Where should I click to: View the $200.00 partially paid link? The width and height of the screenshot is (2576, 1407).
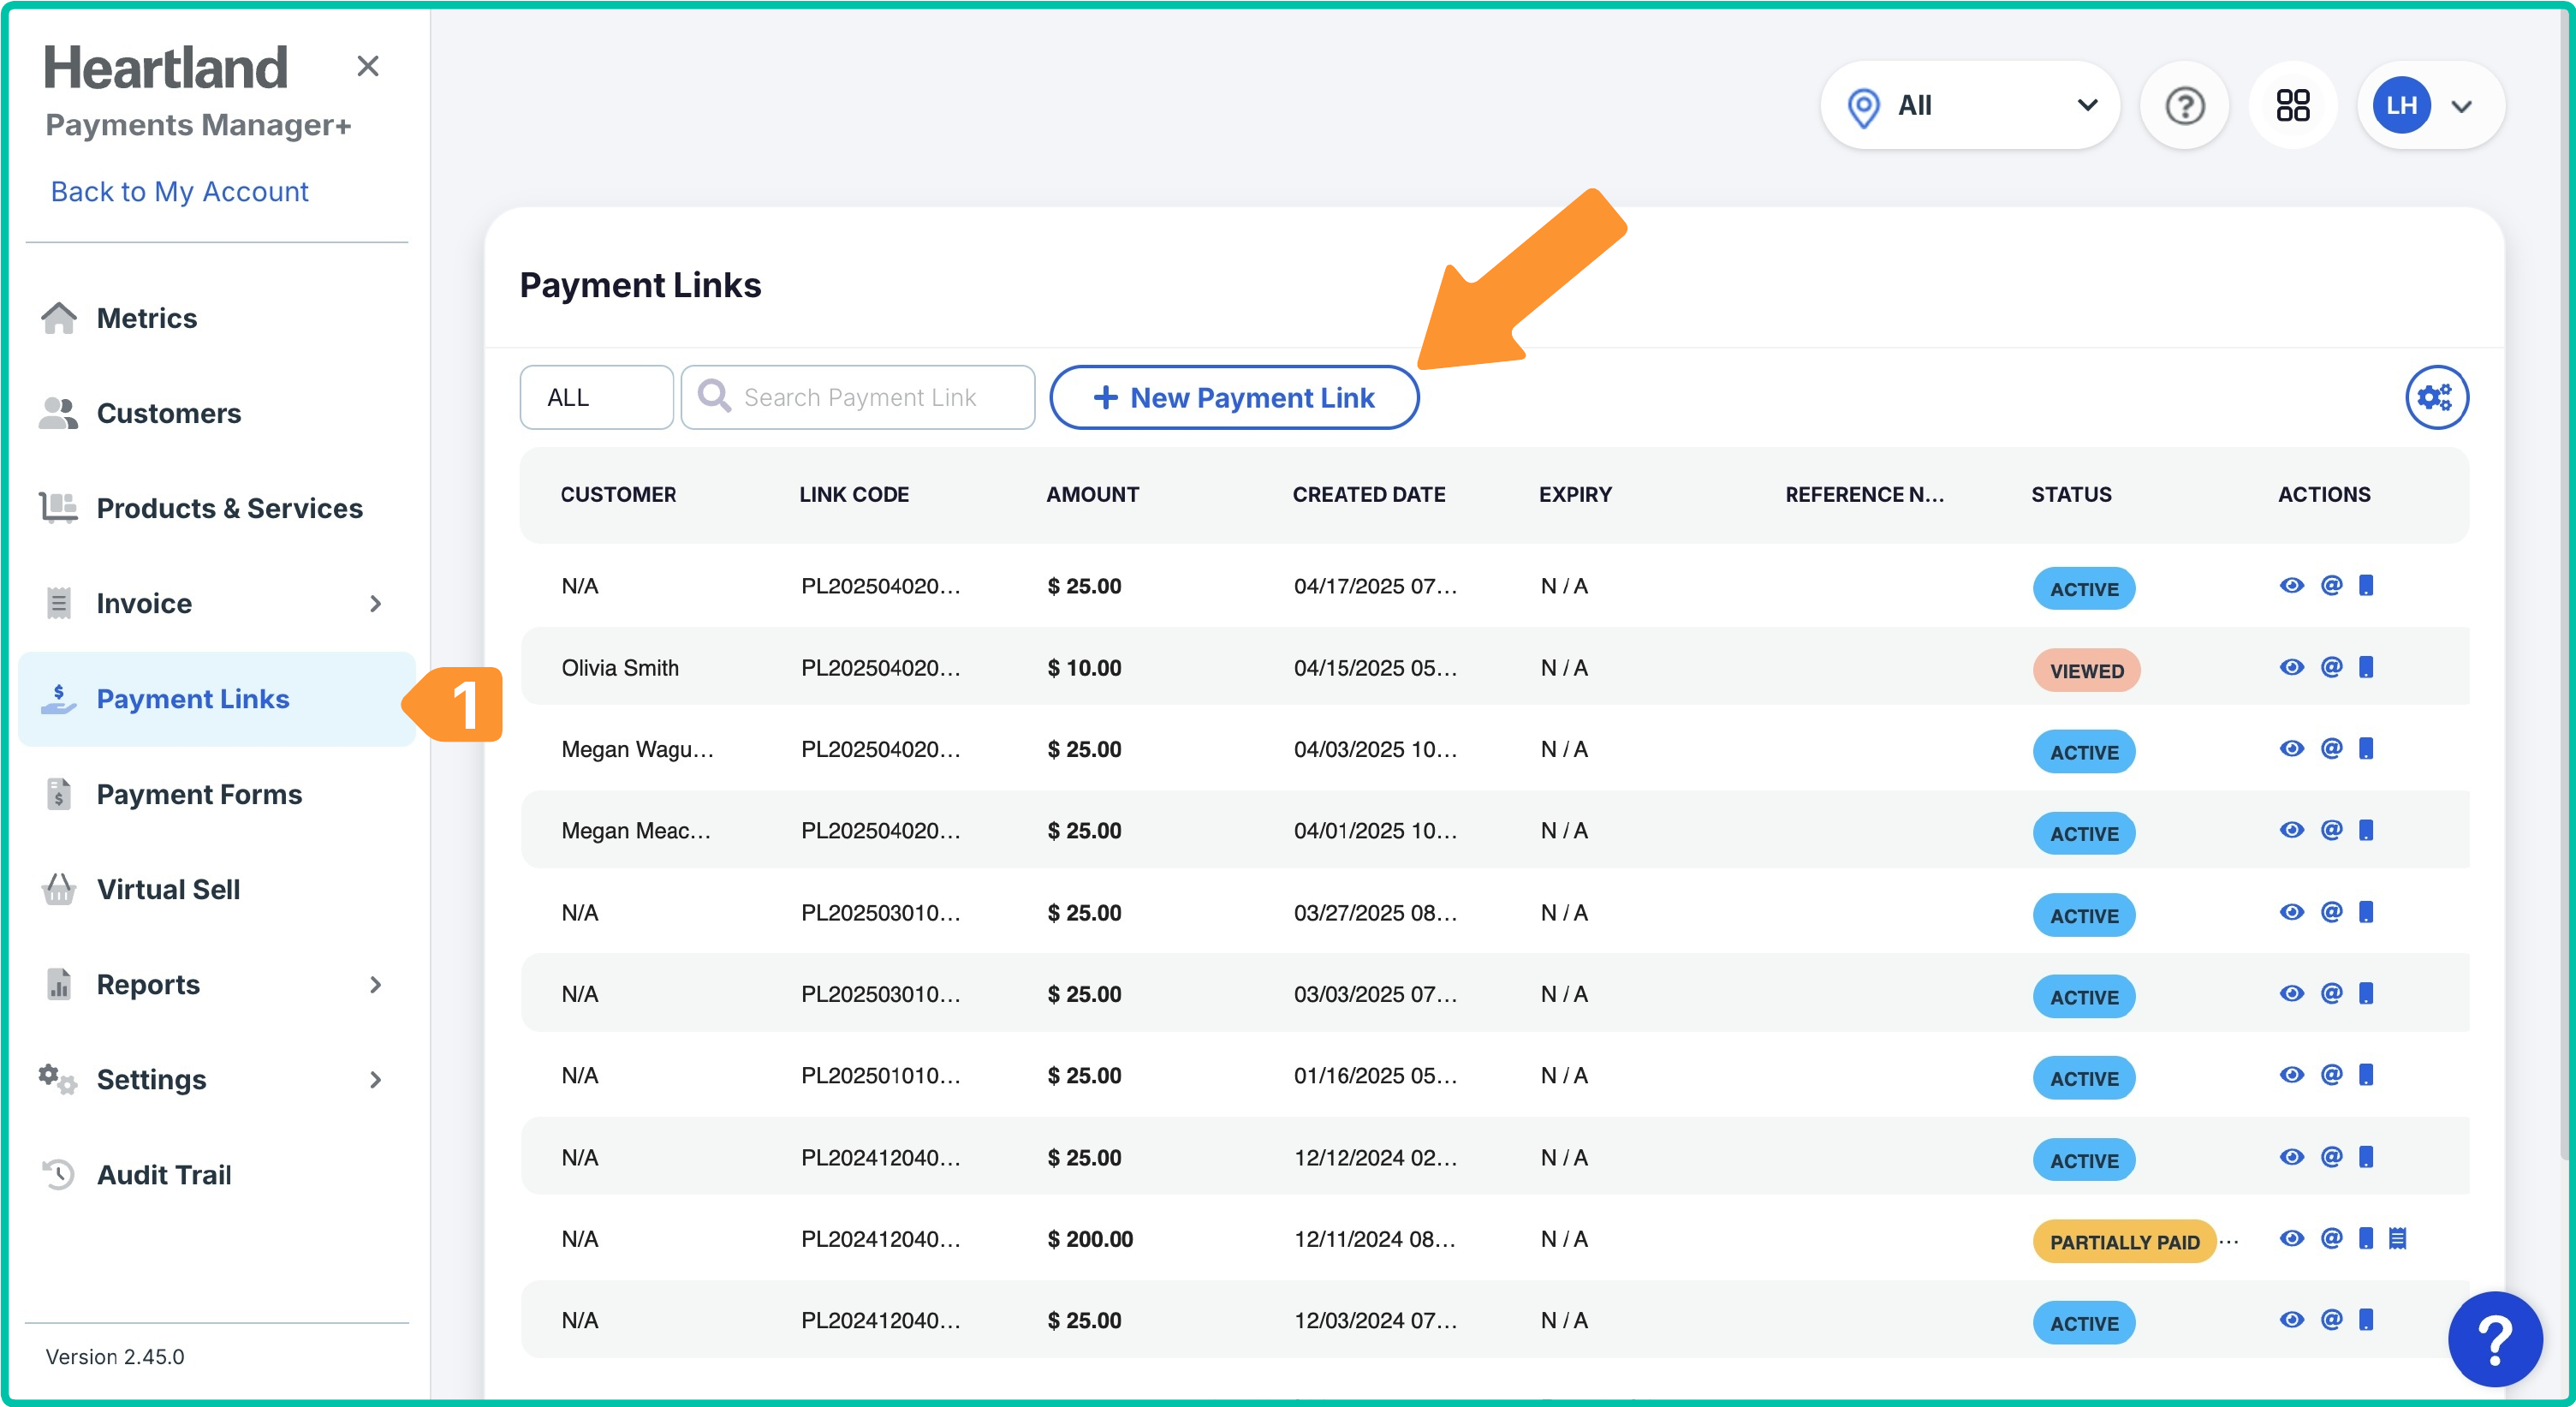coord(2292,1238)
